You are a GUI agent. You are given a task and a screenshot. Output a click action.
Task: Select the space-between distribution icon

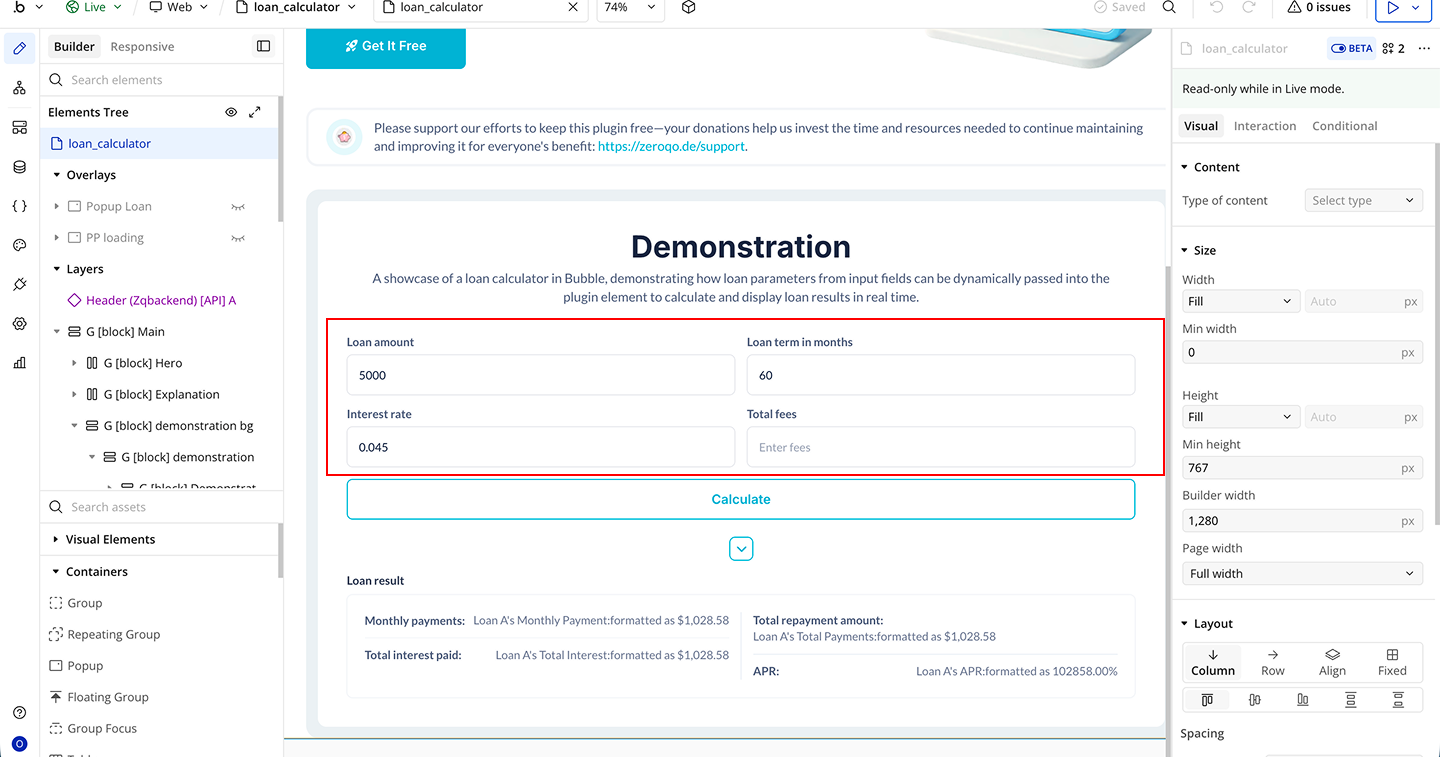click(x=1351, y=700)
